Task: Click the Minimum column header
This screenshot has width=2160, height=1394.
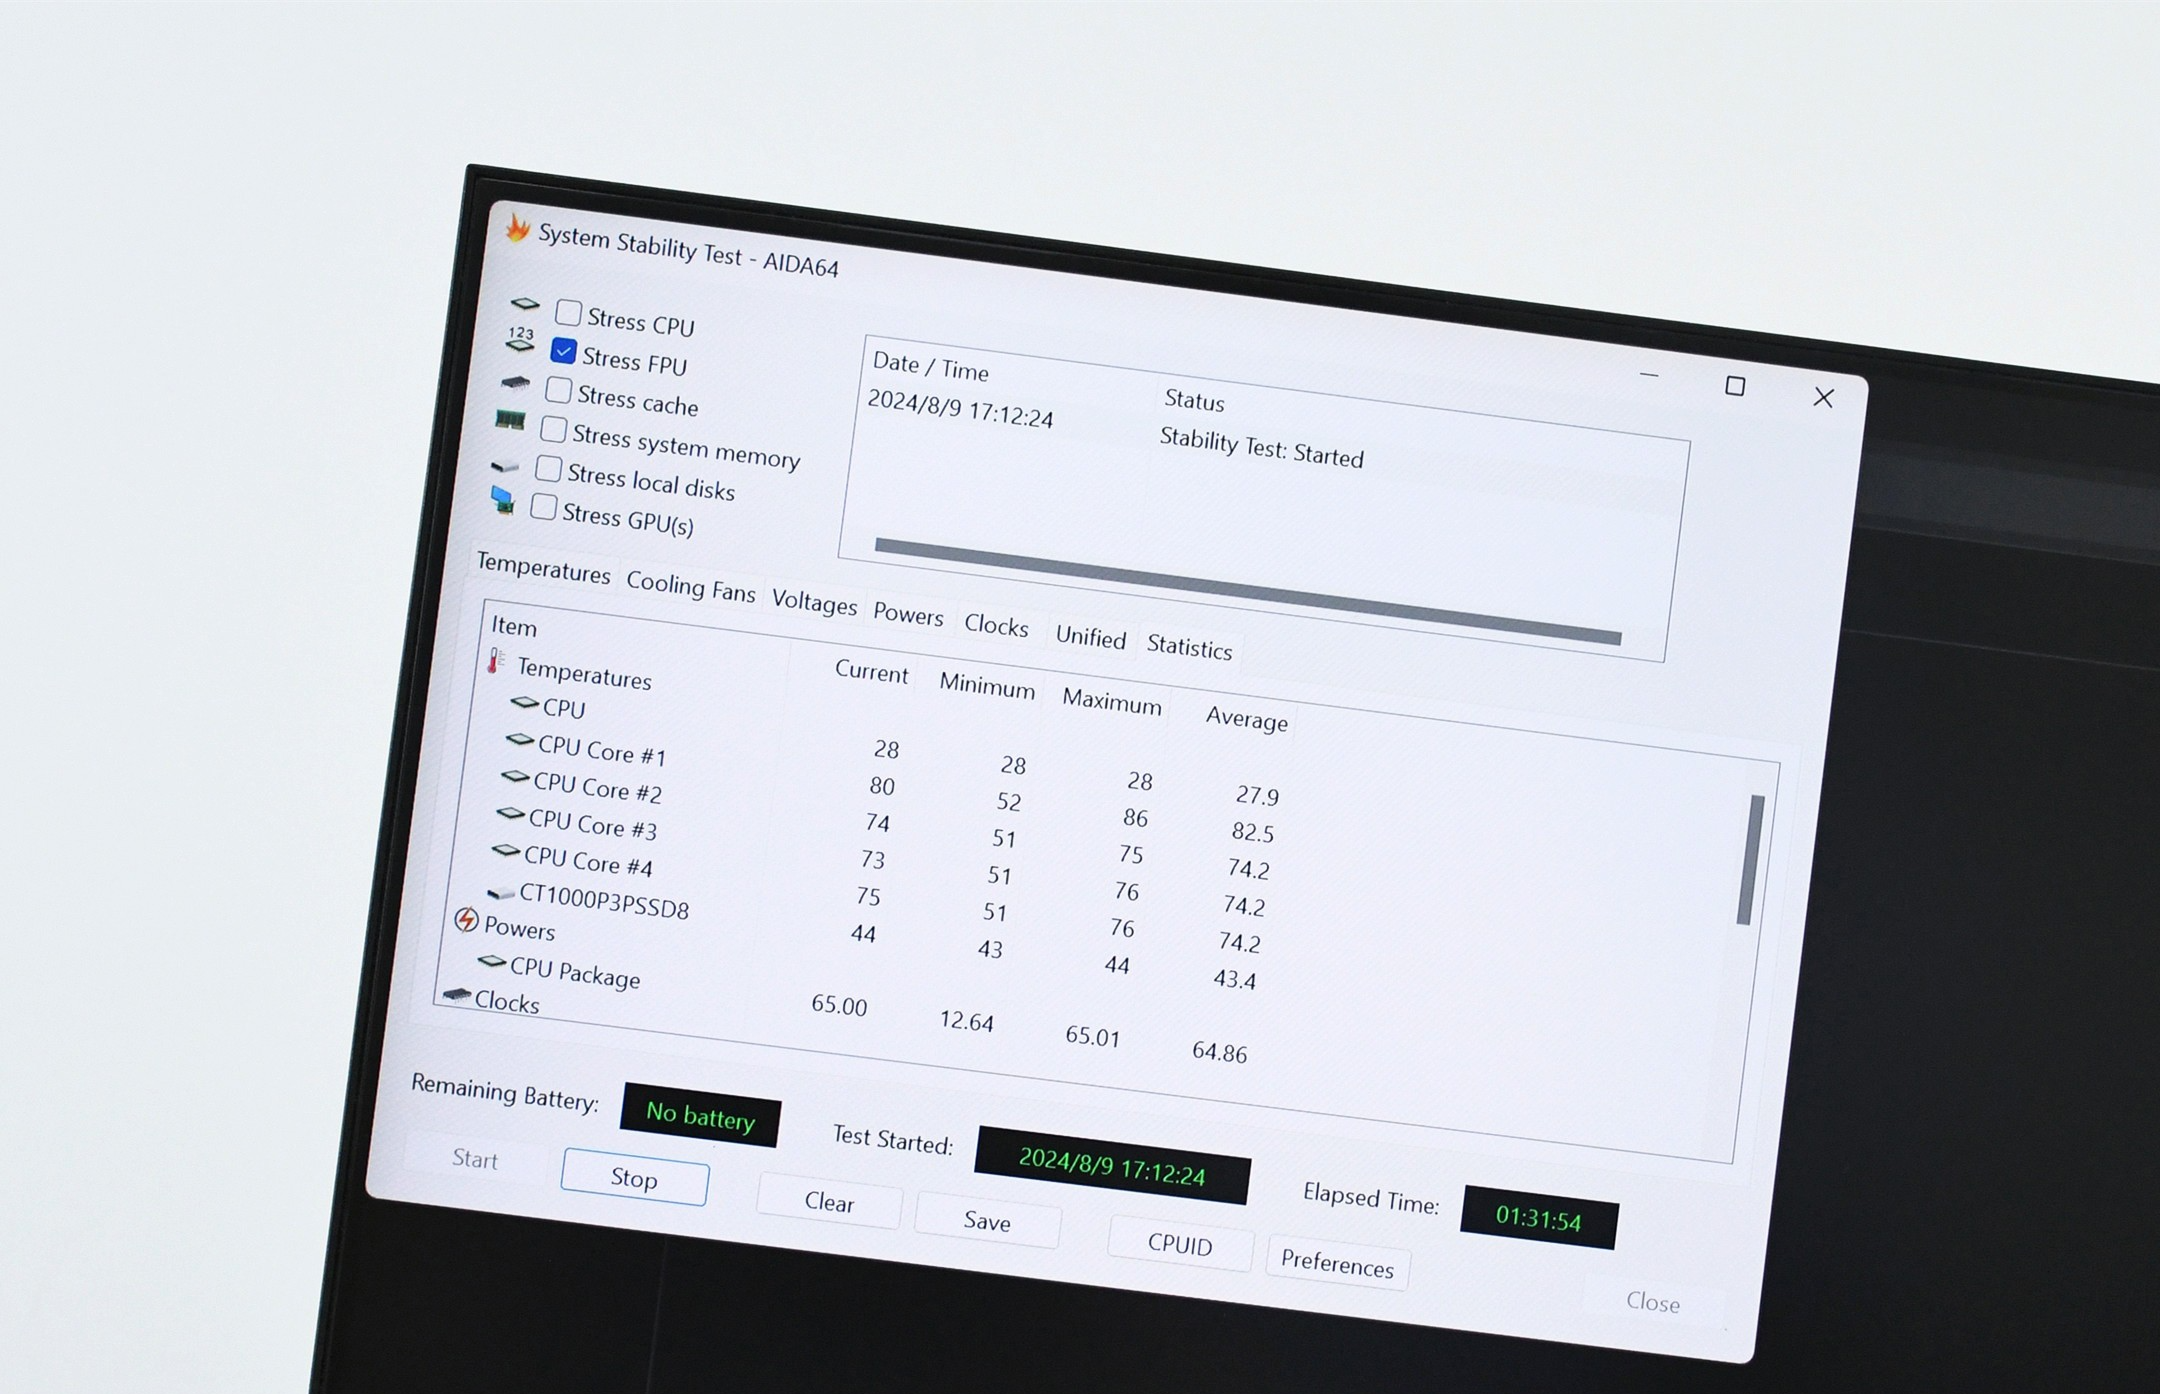Action: point(986,686)
